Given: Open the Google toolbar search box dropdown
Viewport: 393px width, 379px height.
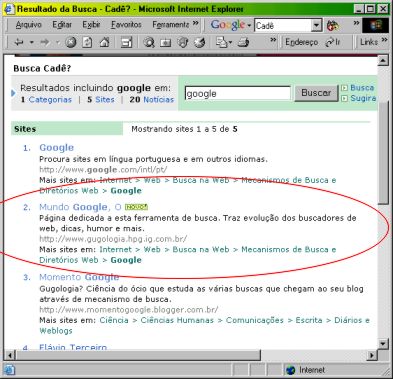Looking at the screenshot, I should (x=317, y=25).
